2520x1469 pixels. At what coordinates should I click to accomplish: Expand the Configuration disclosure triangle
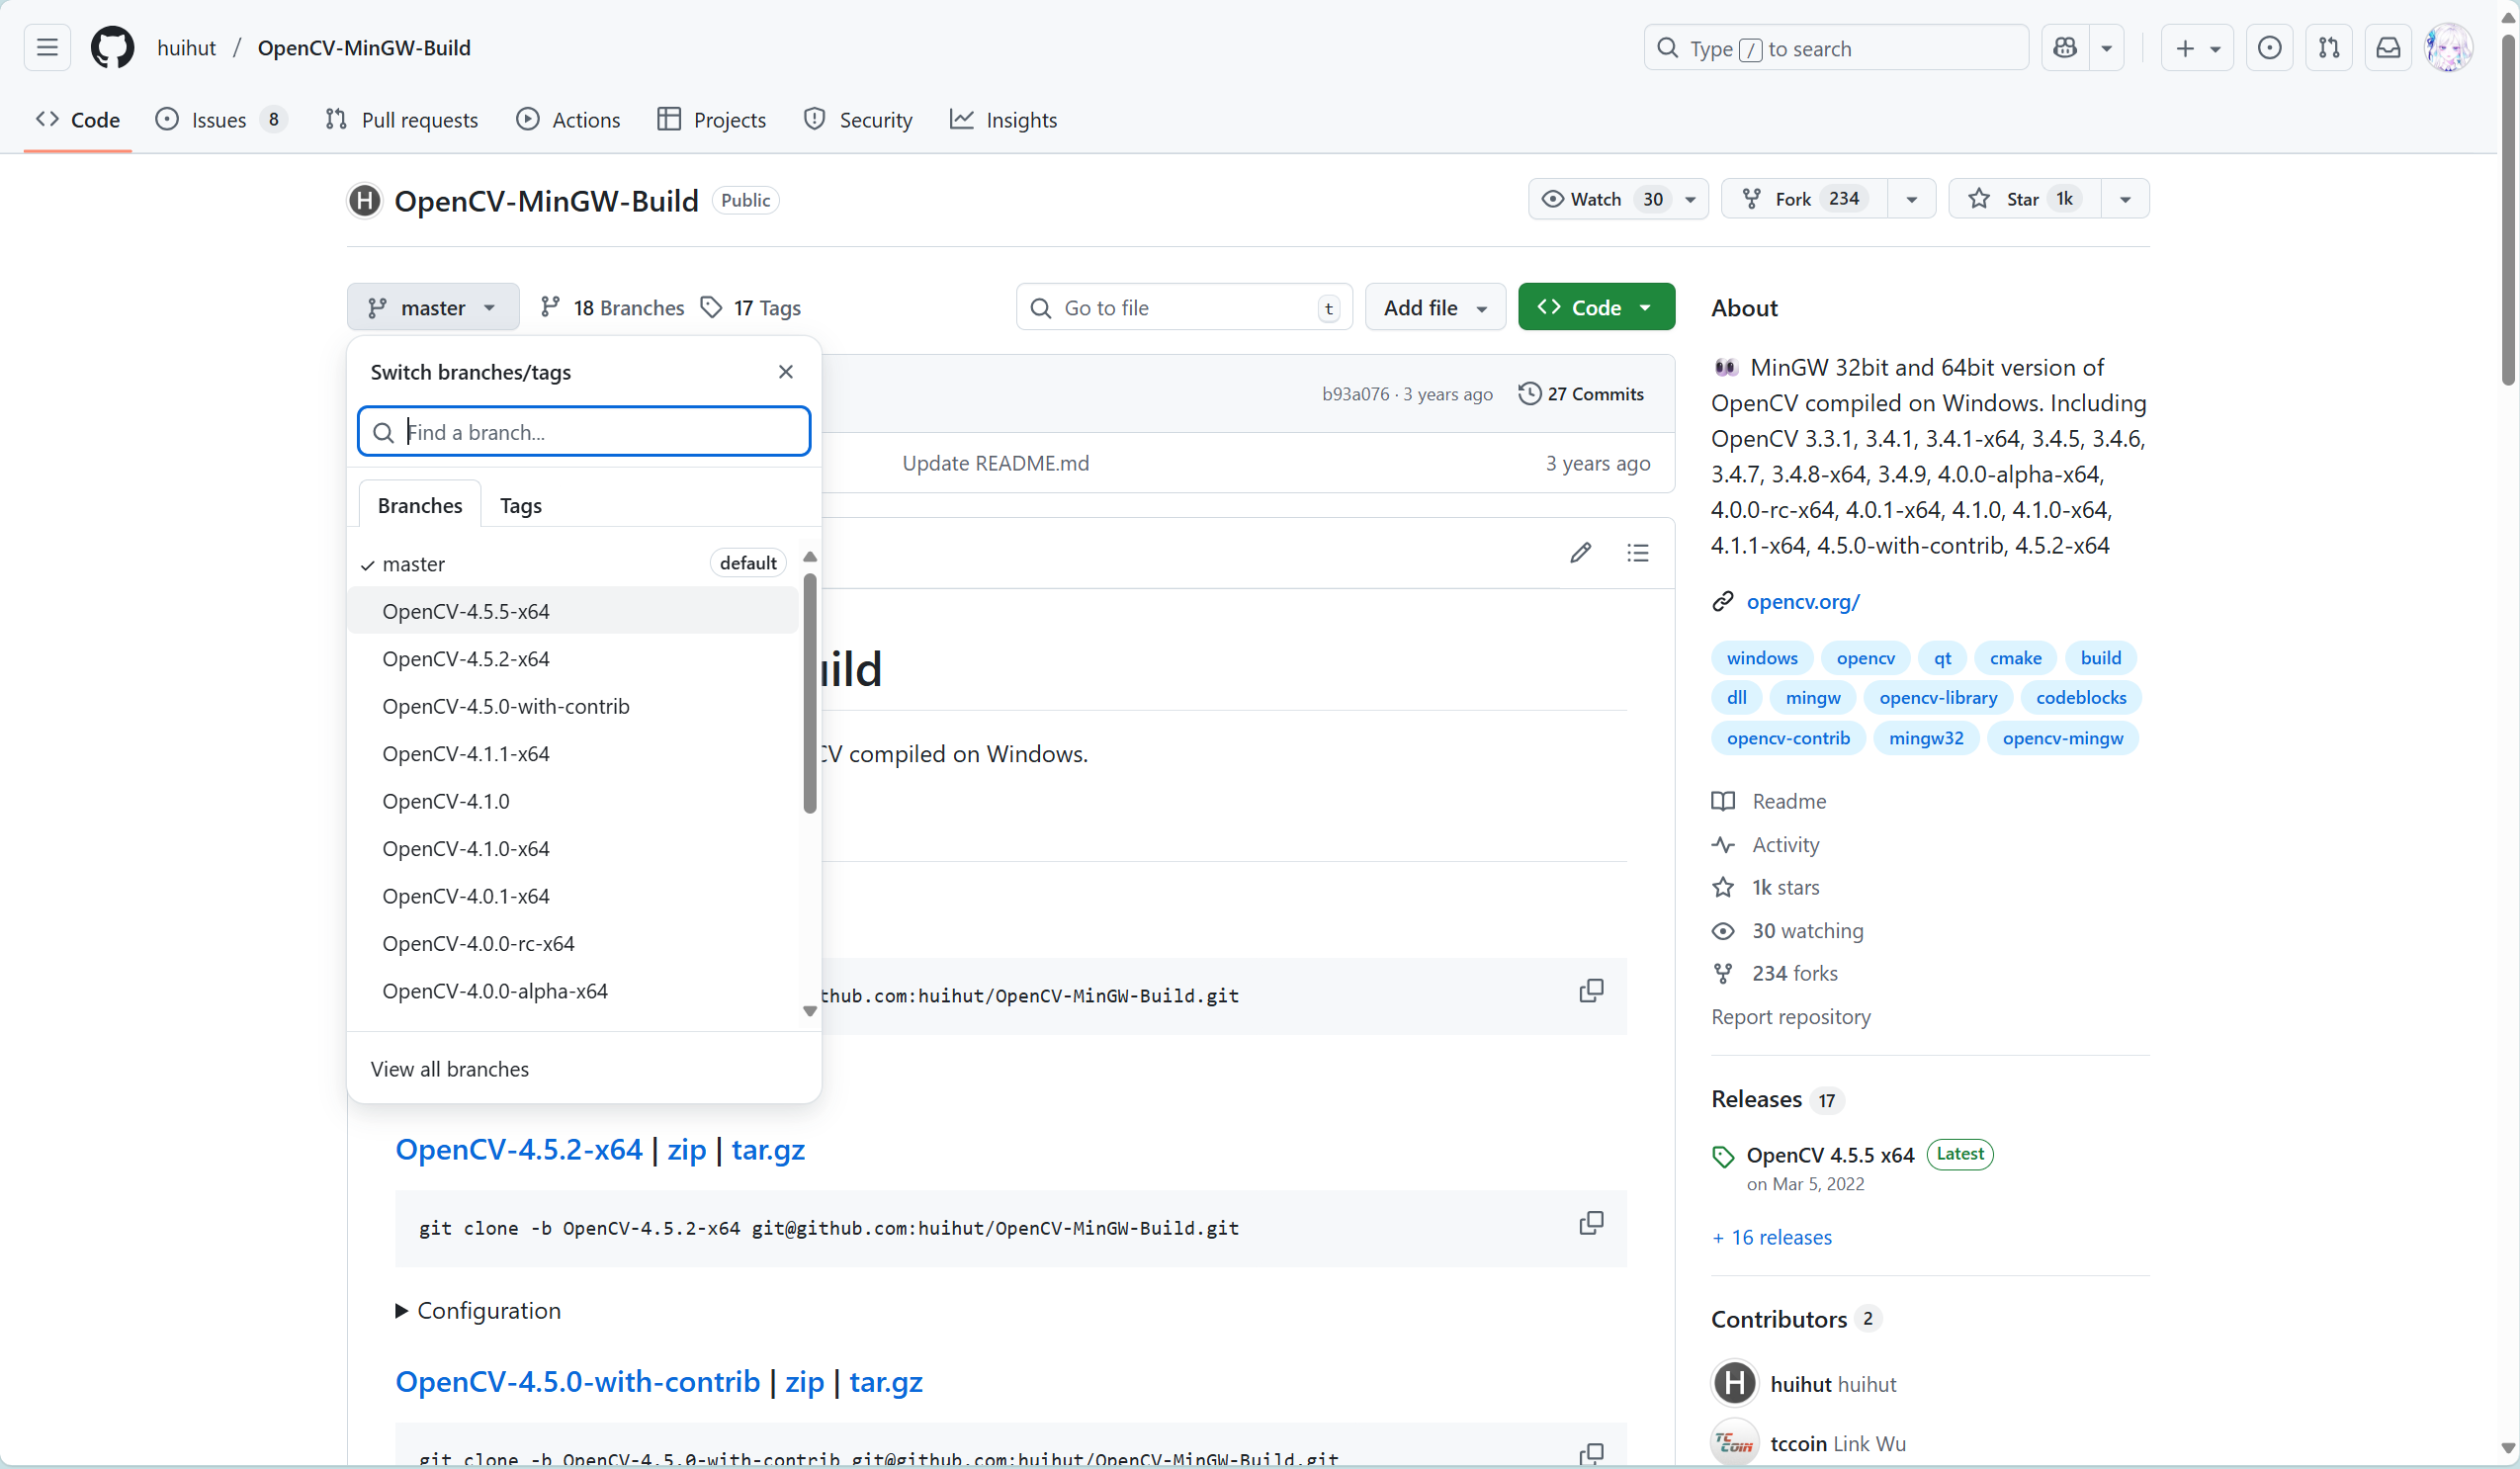point(402,1311)
